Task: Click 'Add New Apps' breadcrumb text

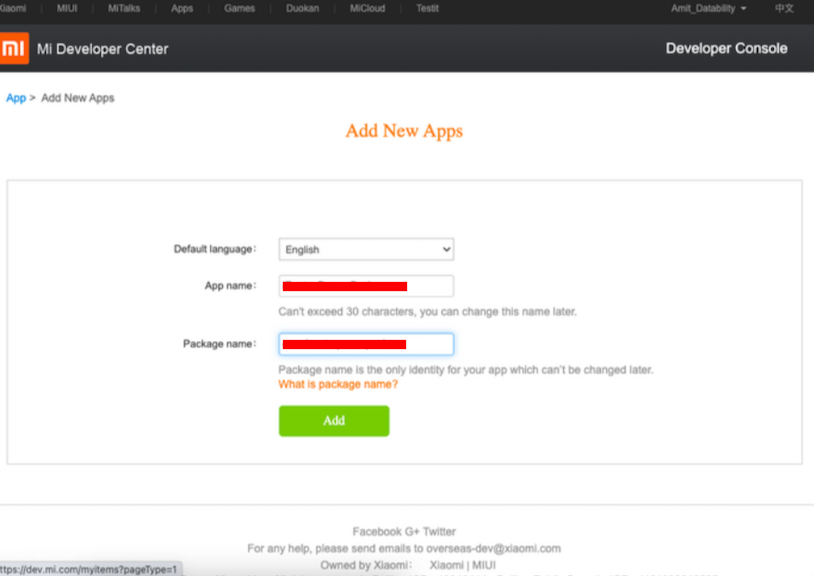Action: 78,98
